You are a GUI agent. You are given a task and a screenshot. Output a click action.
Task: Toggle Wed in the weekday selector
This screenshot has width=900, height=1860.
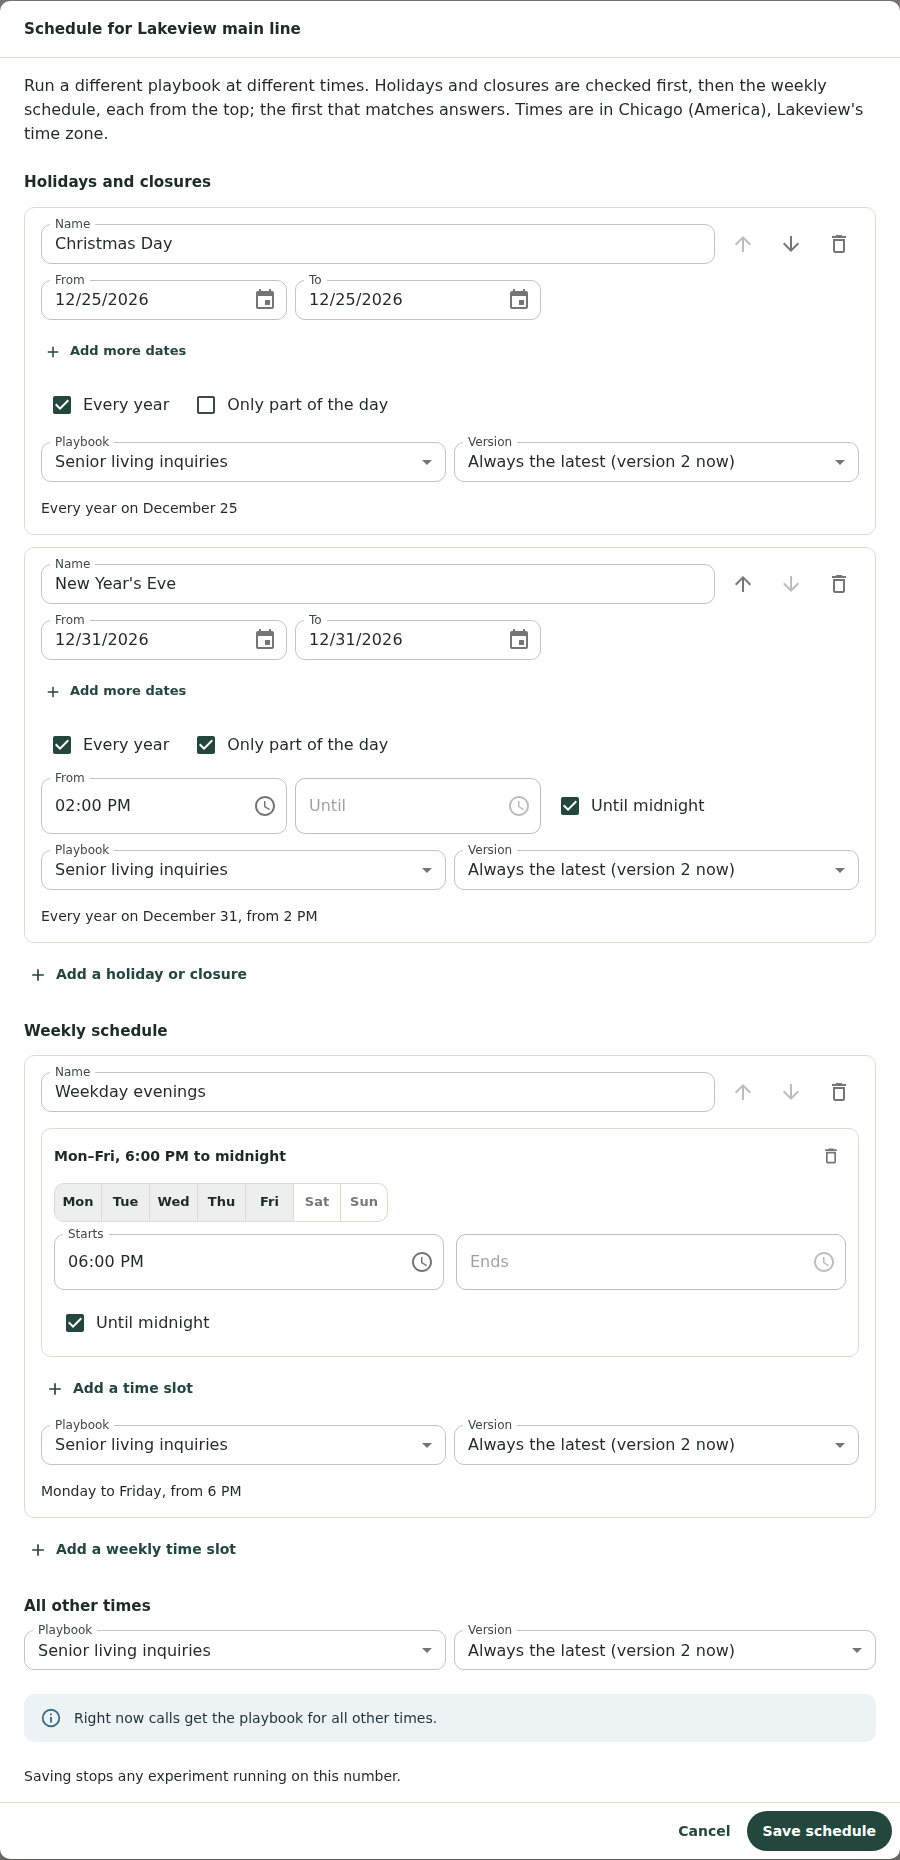click(173, 1202)
